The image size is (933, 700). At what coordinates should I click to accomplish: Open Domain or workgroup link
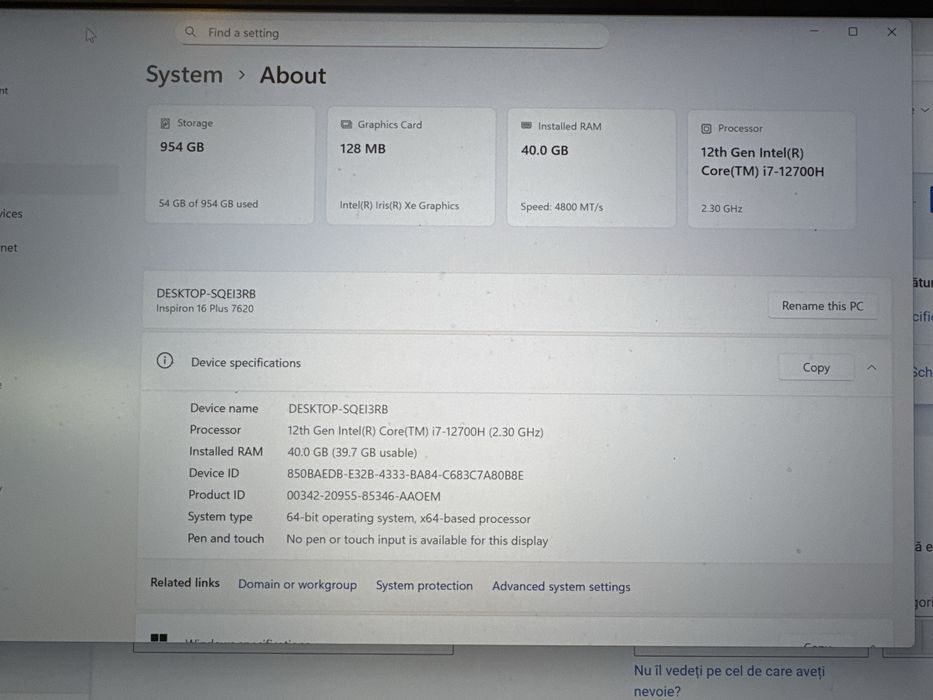[x=298, y=585]
